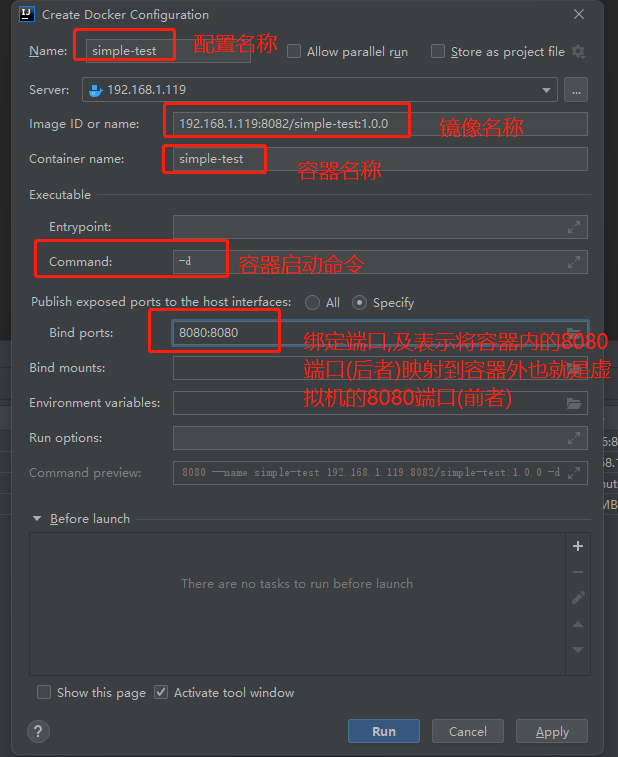Image resolution: width=618 pixels, height=757 pixels.
Task: Uncheck Activate tool window checkbox
Action: (161, 692)
